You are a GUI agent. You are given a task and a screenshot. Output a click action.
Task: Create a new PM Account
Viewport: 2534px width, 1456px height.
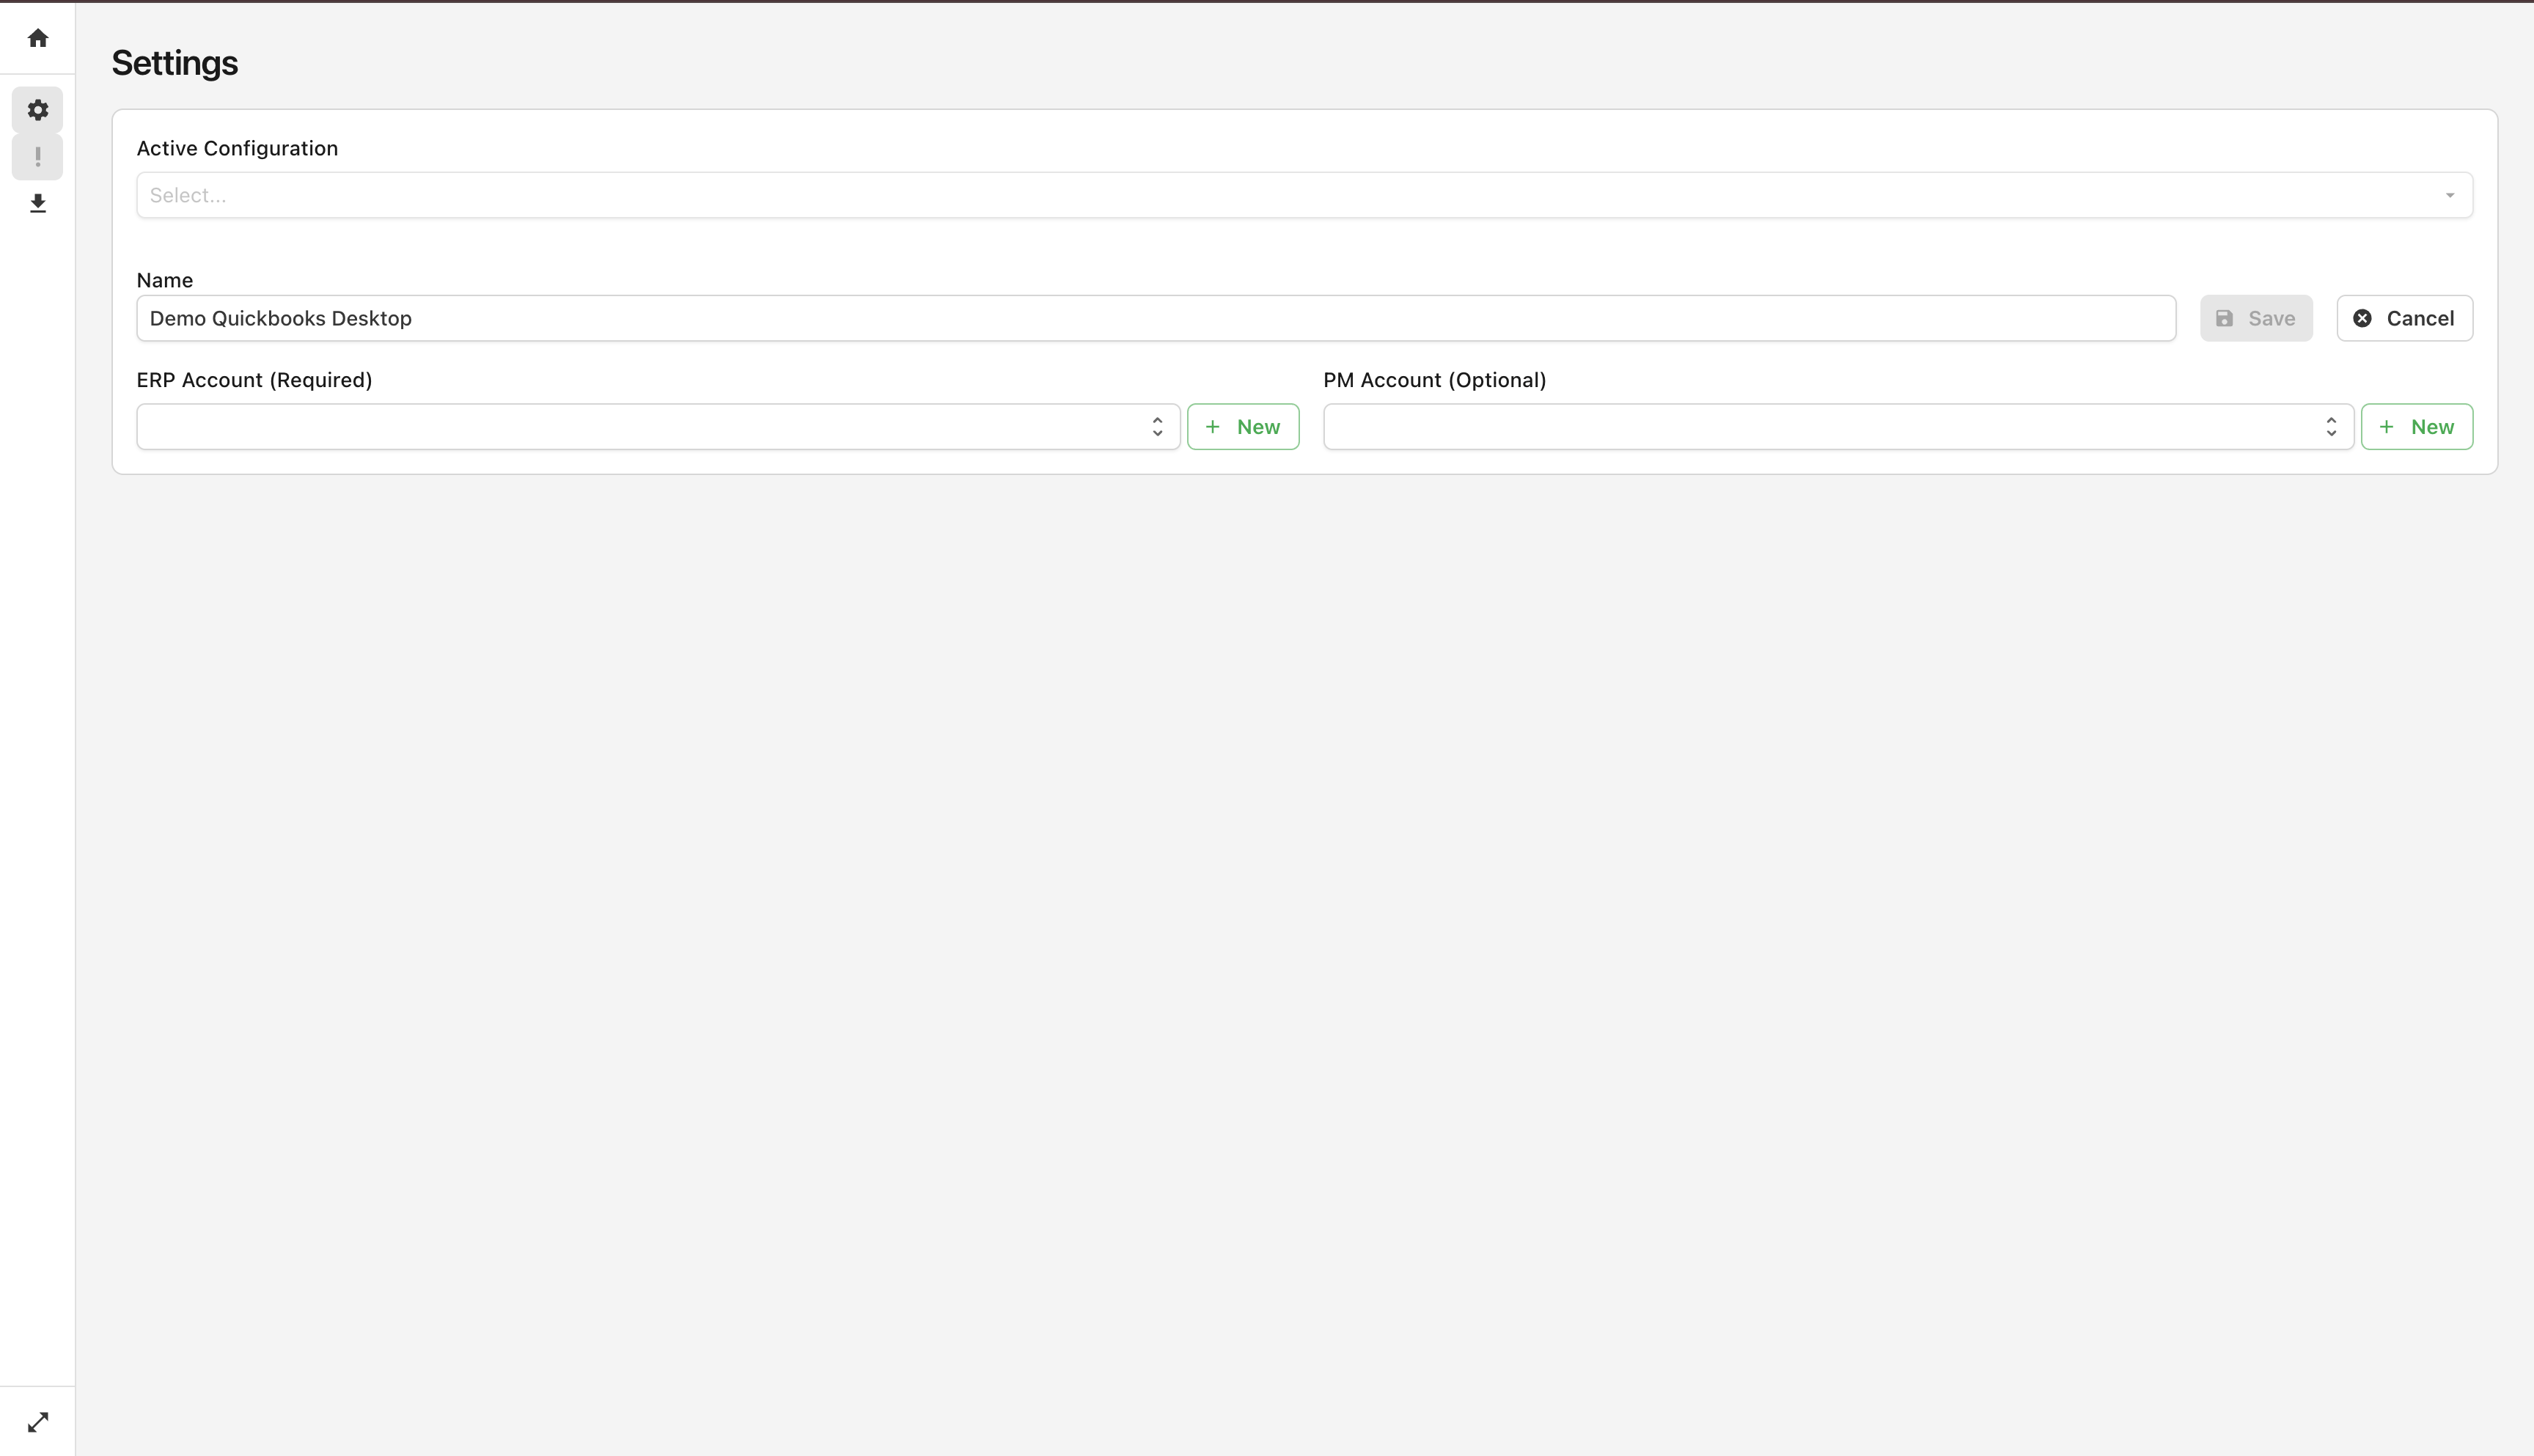click(2416, 426)
